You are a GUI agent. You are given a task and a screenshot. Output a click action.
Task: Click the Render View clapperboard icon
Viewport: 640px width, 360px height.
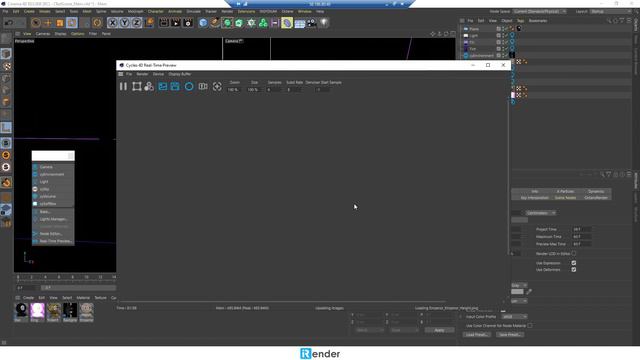point(164,23)
